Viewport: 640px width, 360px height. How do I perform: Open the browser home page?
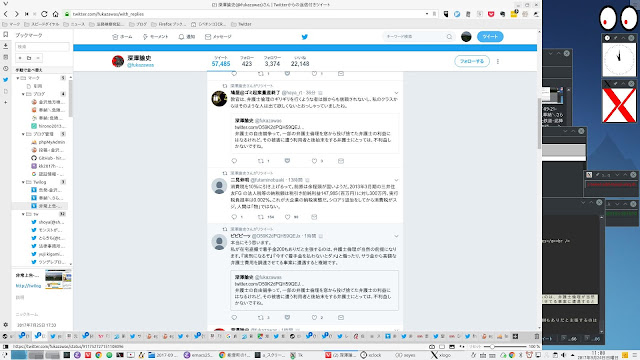coord(56,14)
